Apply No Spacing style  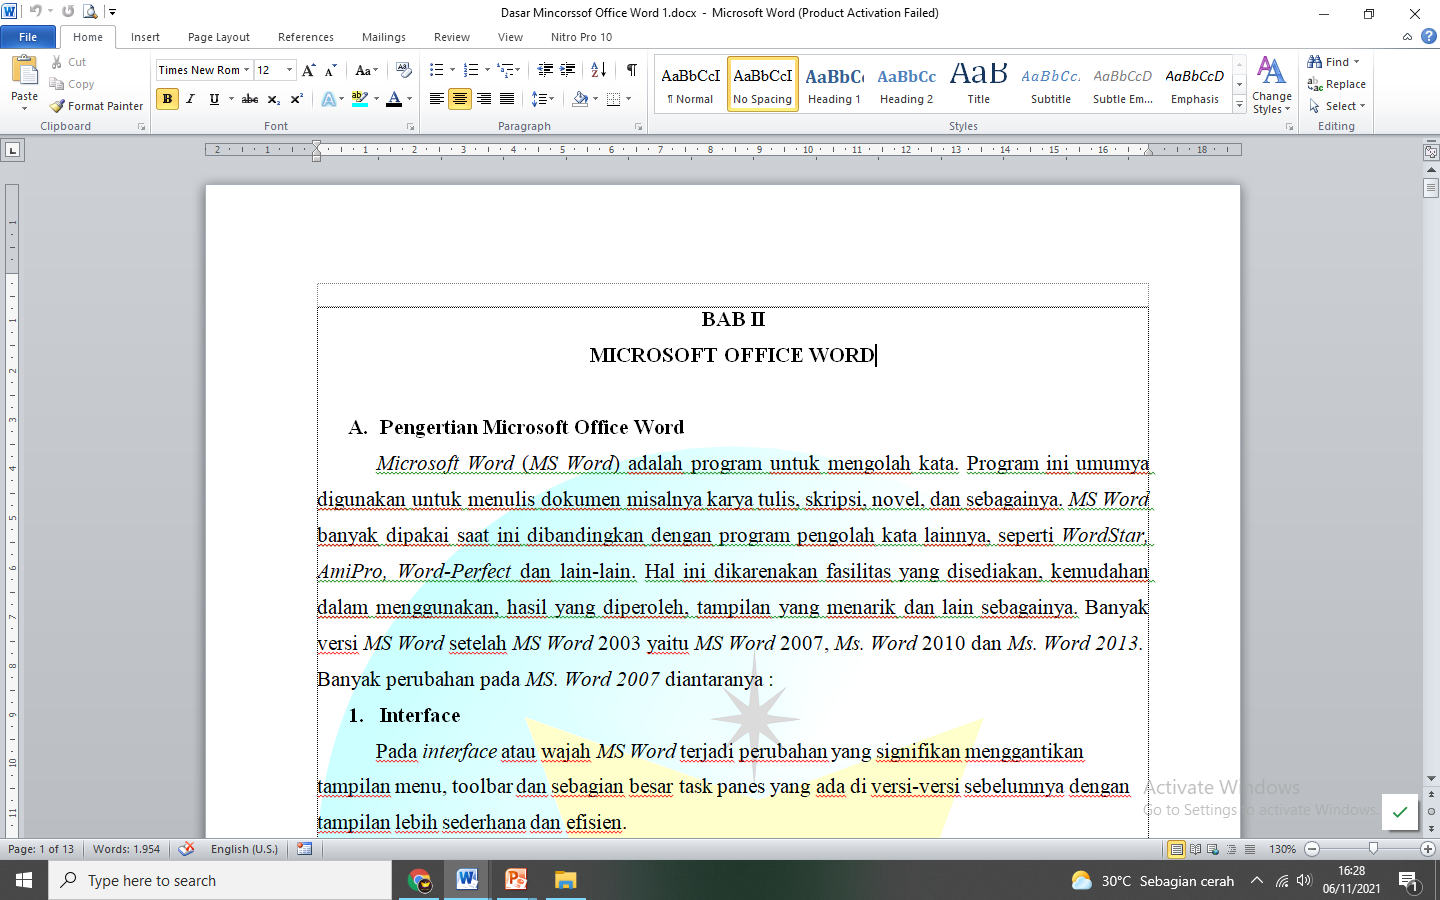coord(762,84)
